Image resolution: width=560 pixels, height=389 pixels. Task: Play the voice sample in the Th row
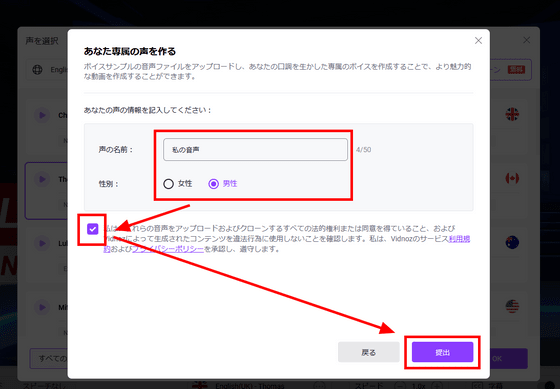pyautogui.click(x=42, y=179)
